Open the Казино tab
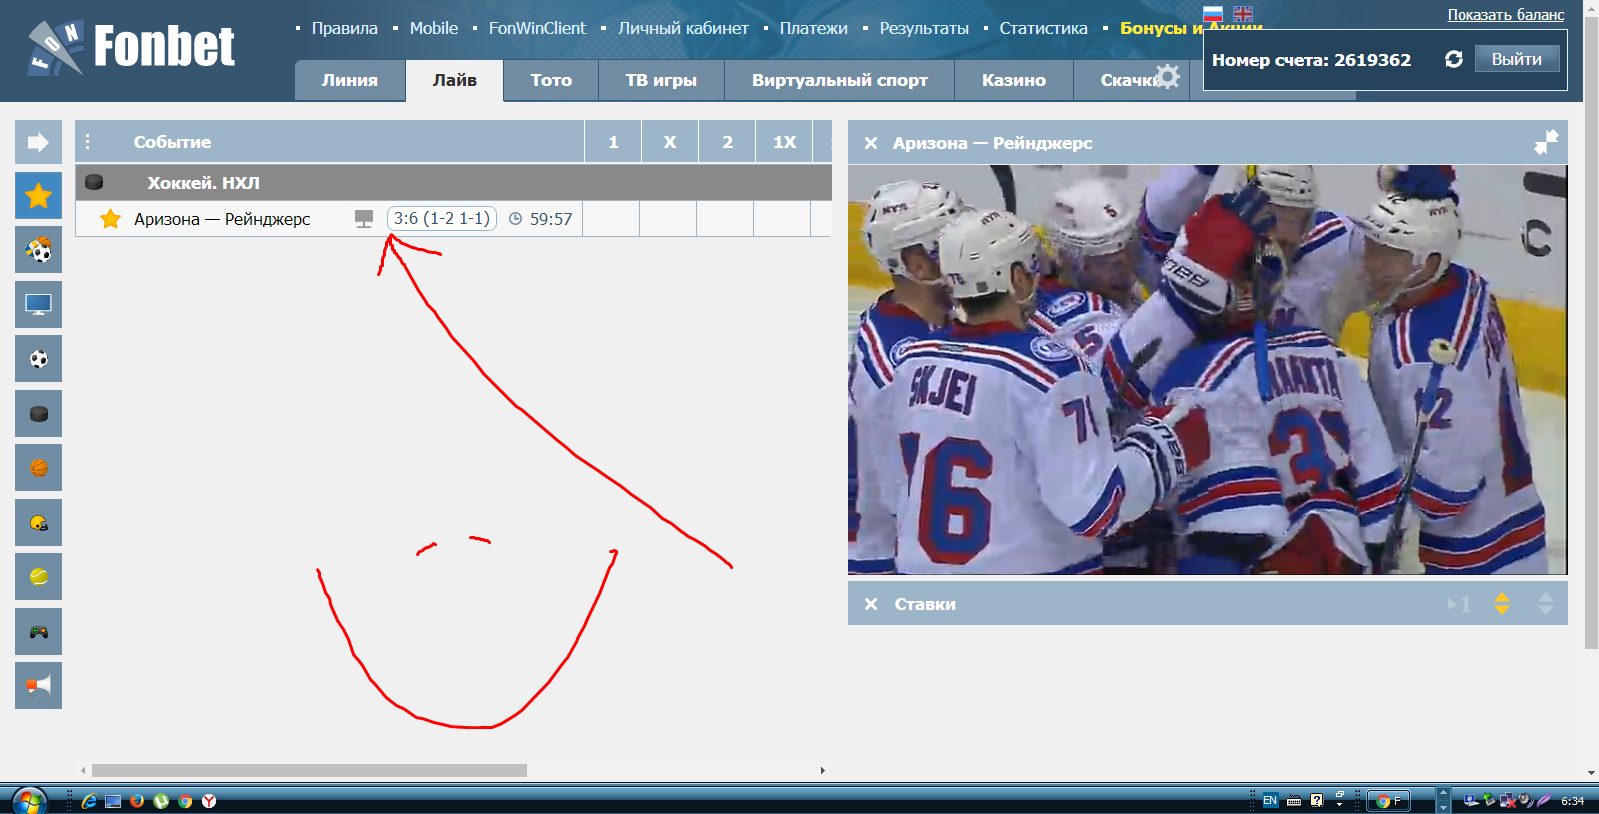The width and height of the screenshot is (1599, 814). pos(1014,80)
